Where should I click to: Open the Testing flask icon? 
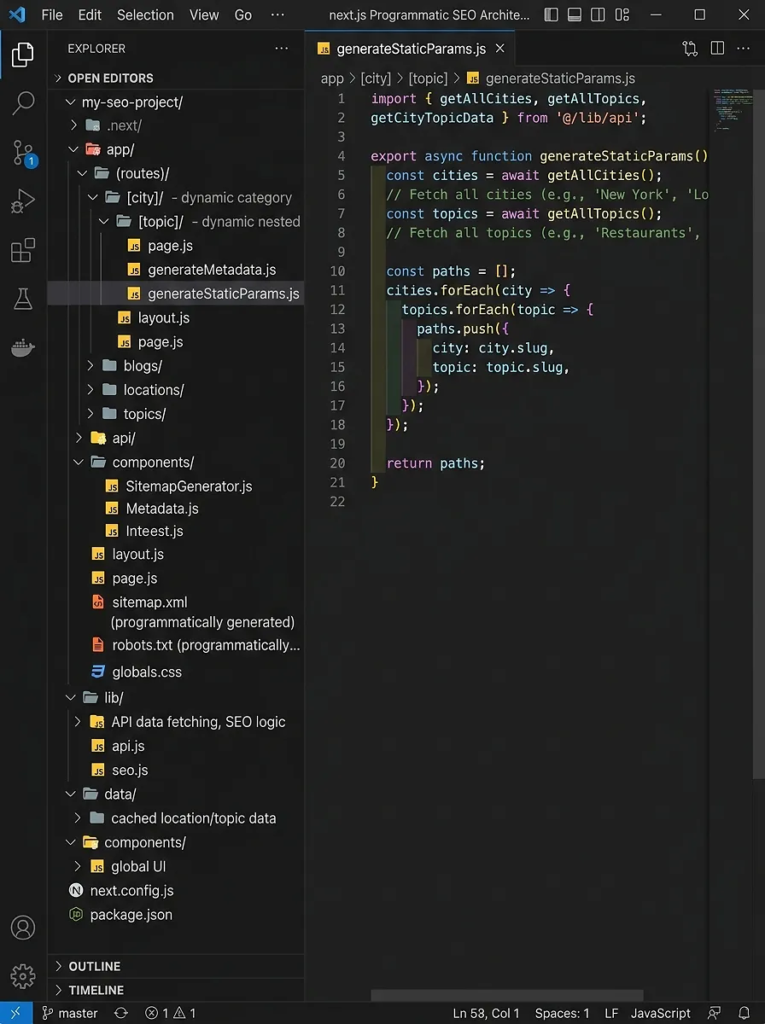[23, 298]
